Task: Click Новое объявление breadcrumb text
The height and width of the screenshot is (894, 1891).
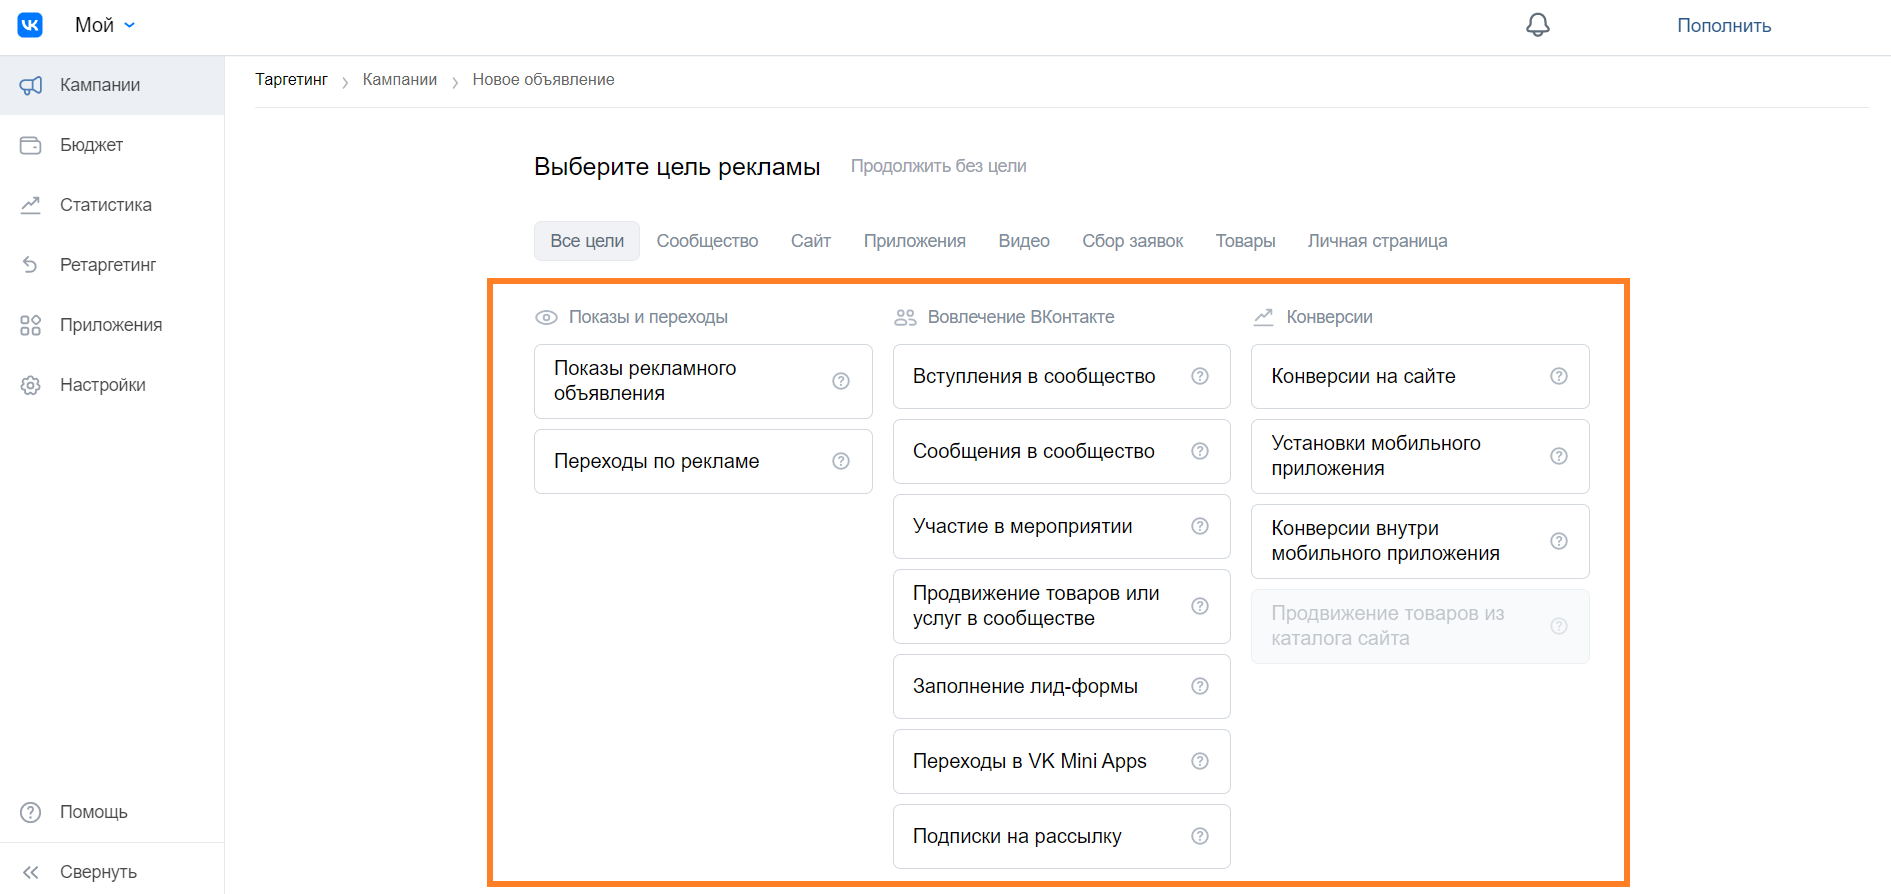Action: 543,80
